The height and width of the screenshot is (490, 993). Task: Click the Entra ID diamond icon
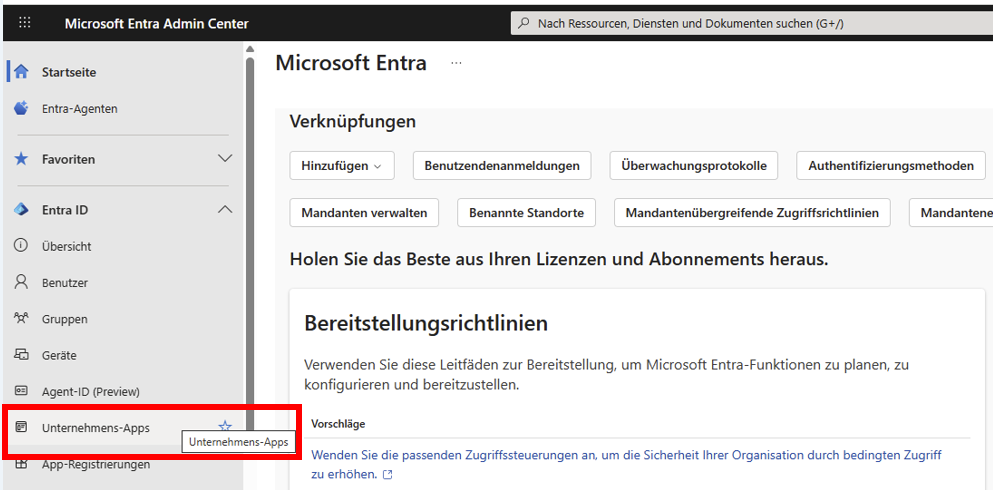tap(21, 210)
